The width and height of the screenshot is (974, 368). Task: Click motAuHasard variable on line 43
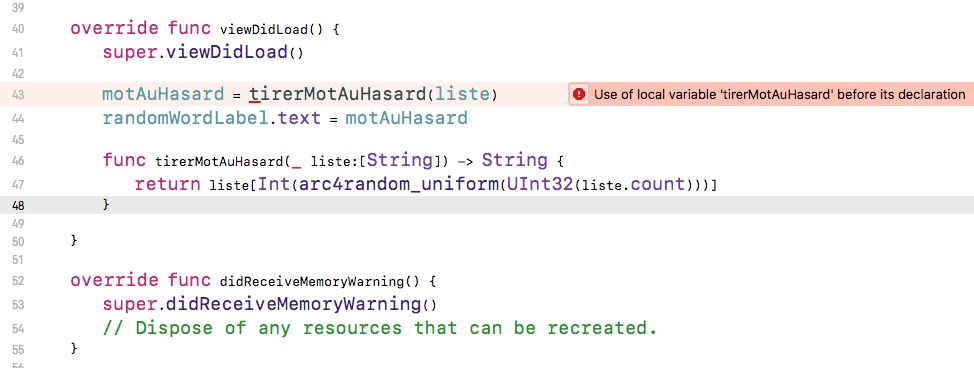[x=163, y=94]
